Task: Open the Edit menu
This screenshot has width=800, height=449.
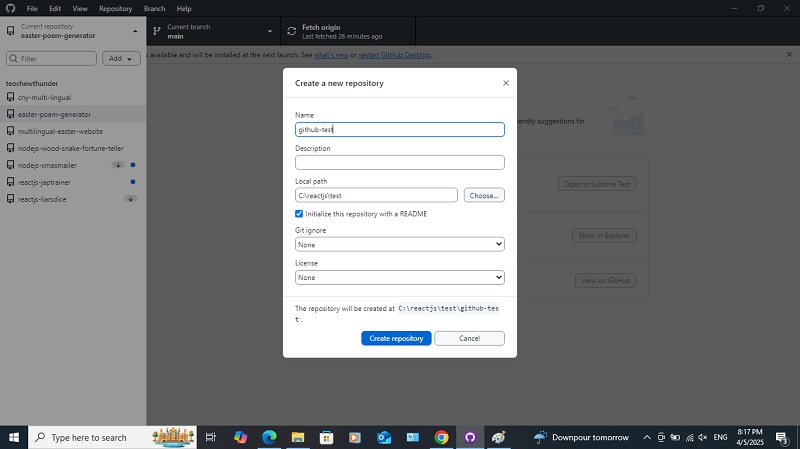Action: (x=55, y=8)
